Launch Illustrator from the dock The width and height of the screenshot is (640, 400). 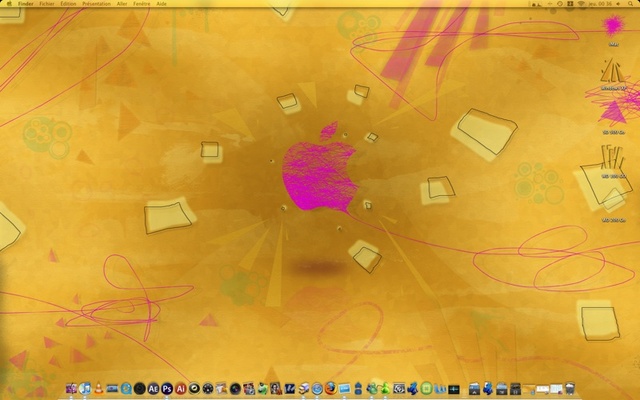(x=181, y=388)
